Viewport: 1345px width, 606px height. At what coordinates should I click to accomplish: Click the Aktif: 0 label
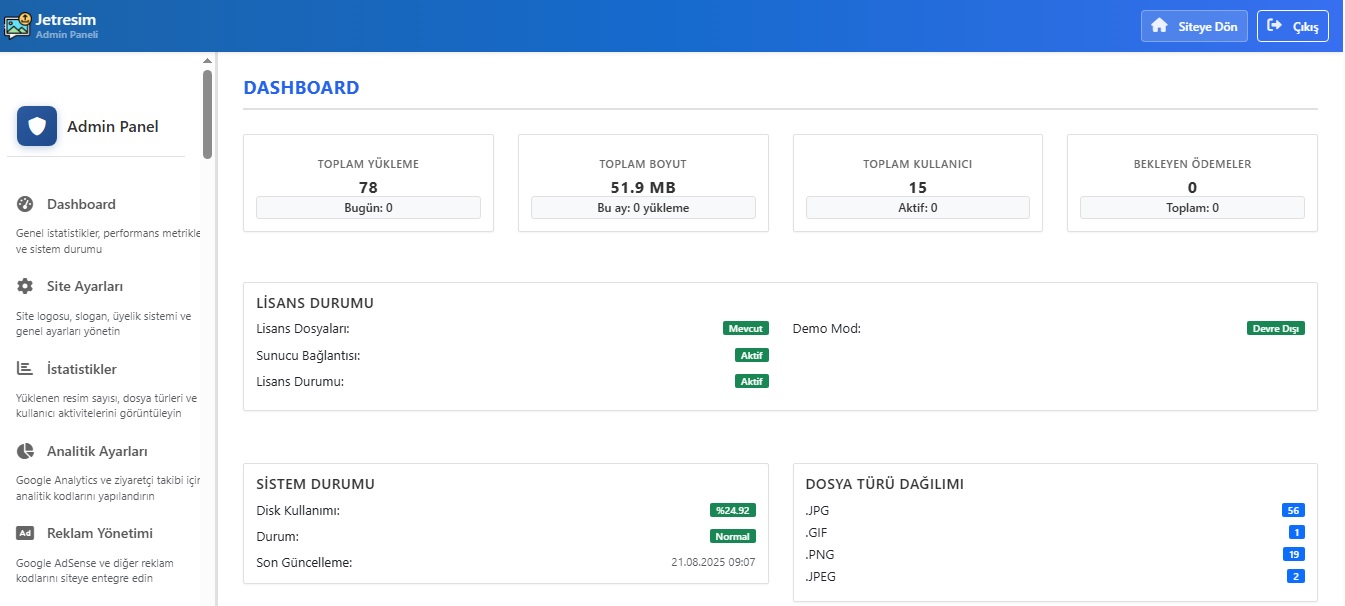coord(918,208)
